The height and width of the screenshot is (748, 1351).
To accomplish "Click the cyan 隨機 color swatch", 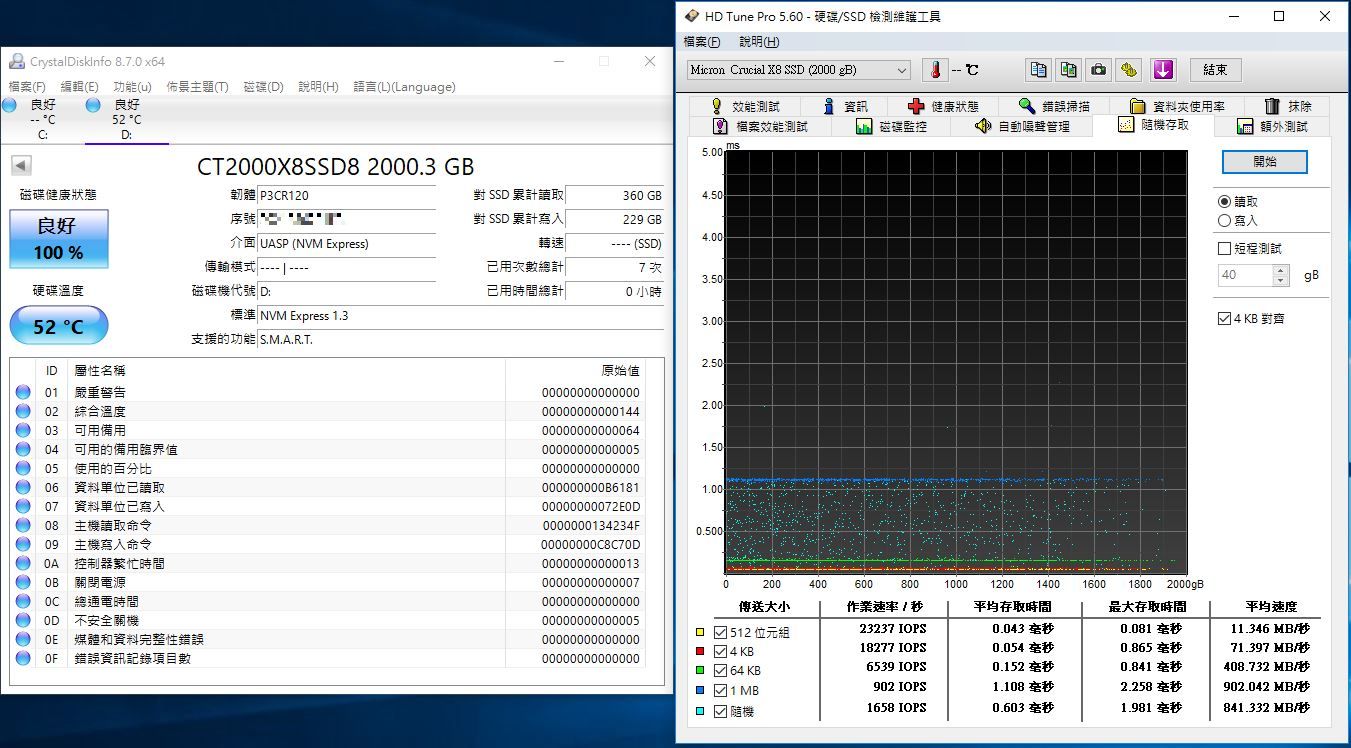I will [x=701, y=711].
